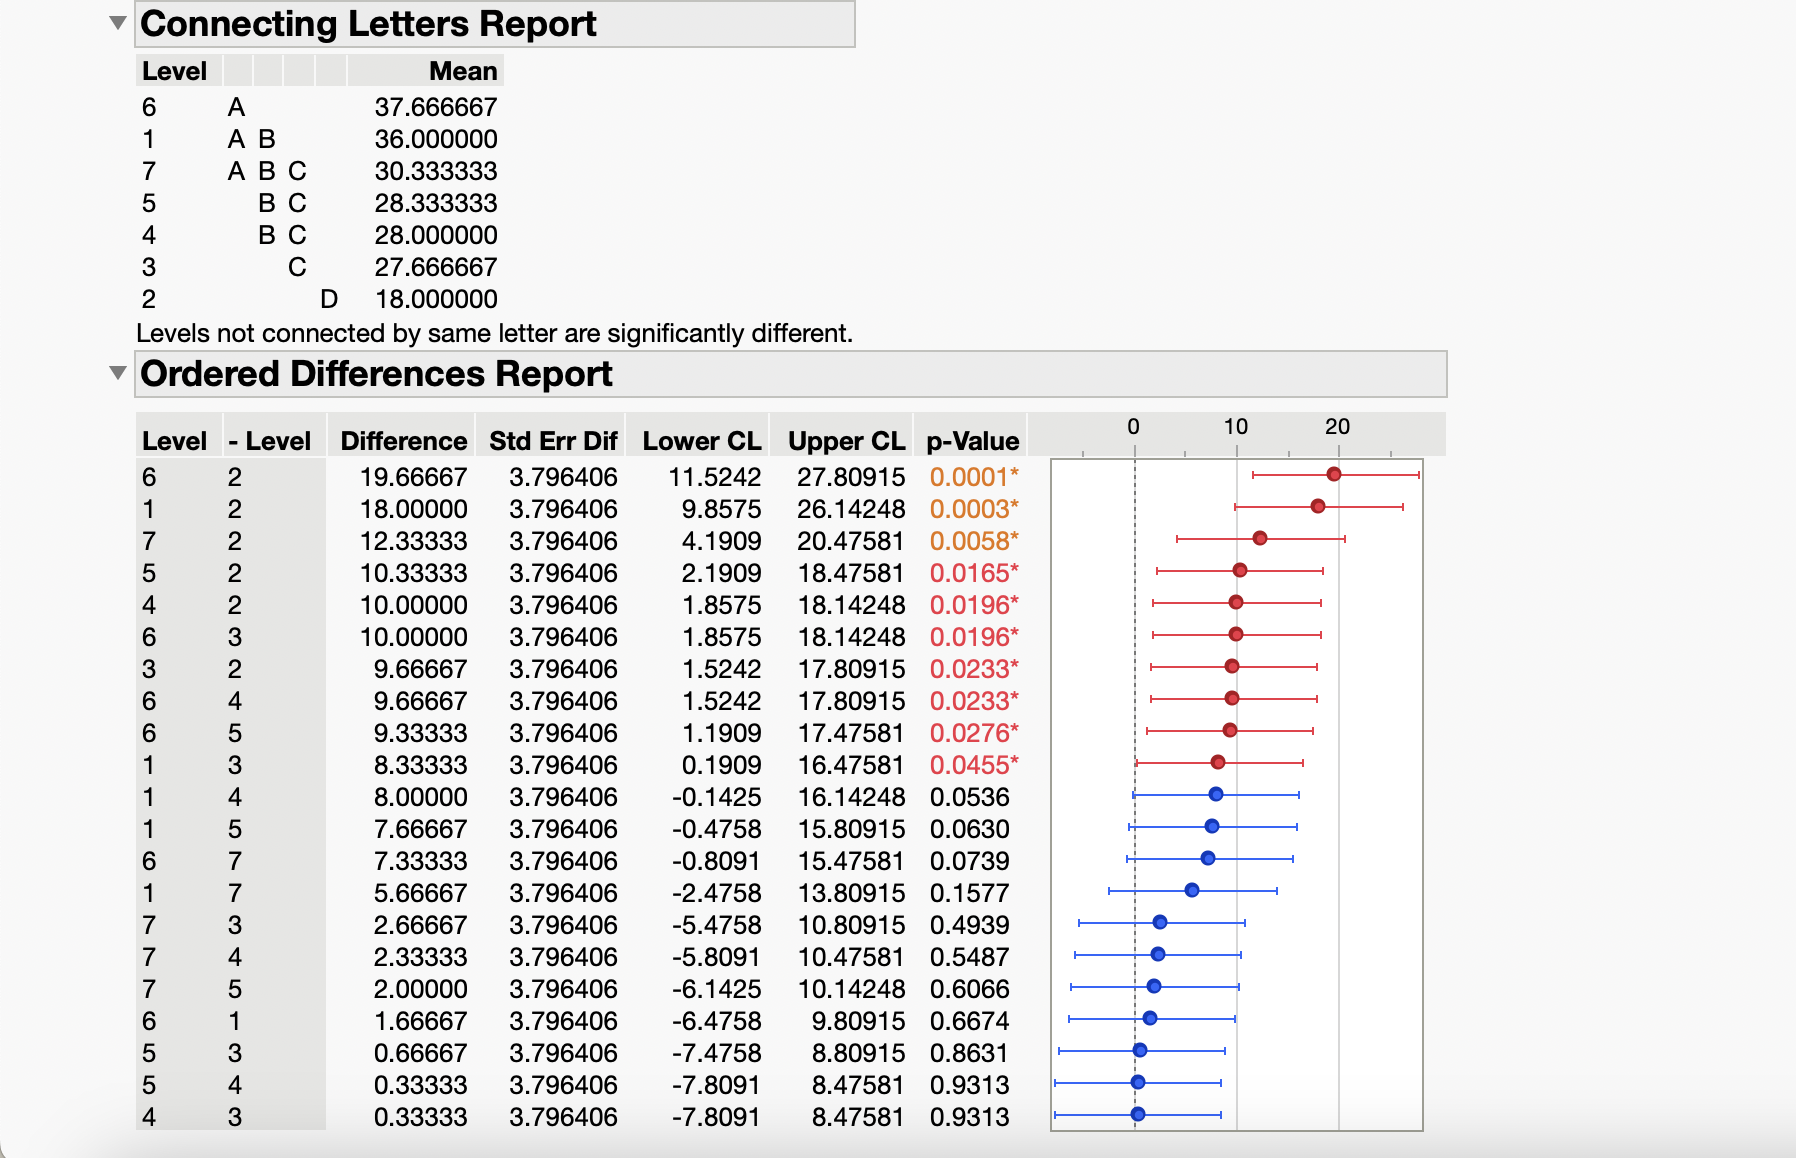Click the Std Err Dif column header
The image size is (1796, 1158).
551,438
